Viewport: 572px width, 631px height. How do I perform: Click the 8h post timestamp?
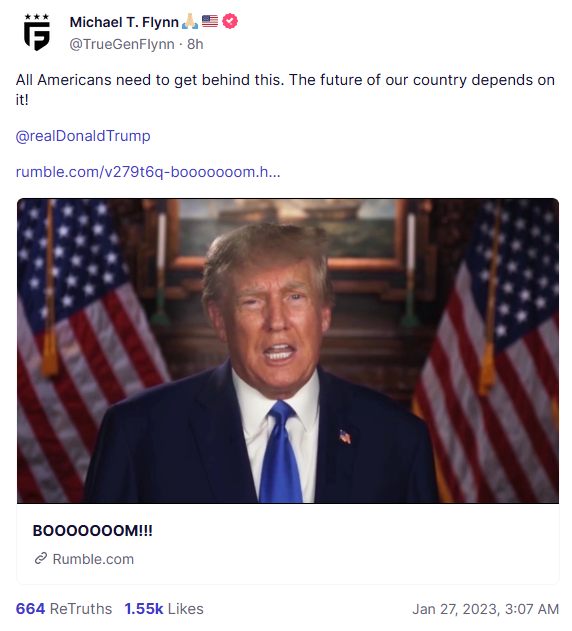pos(195,44)
